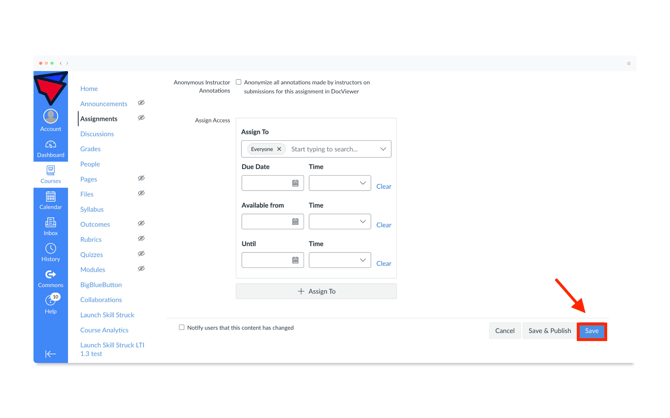Viewport: 670px width, 418px height.
Task: Open Due Date calendar picker icon
Action: 295,183
